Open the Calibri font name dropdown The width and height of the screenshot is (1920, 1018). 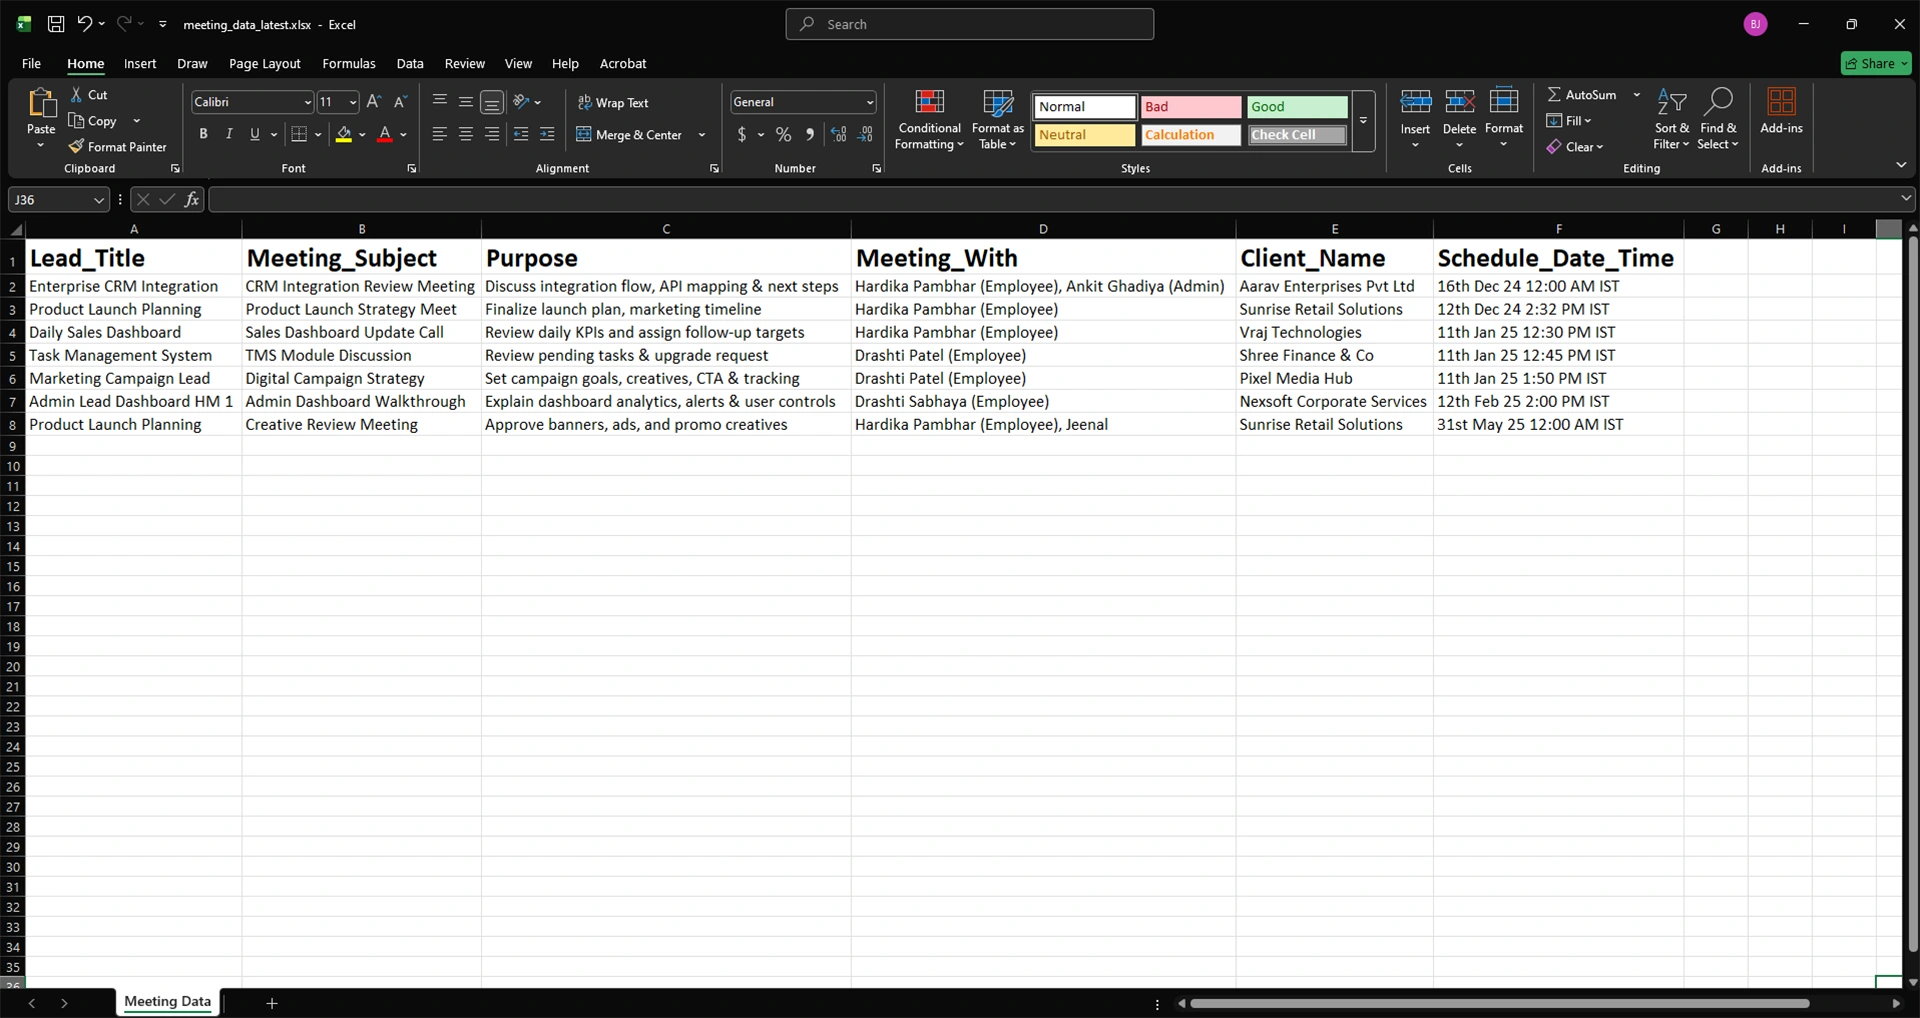pyautogui.click(x=307, y=103)
